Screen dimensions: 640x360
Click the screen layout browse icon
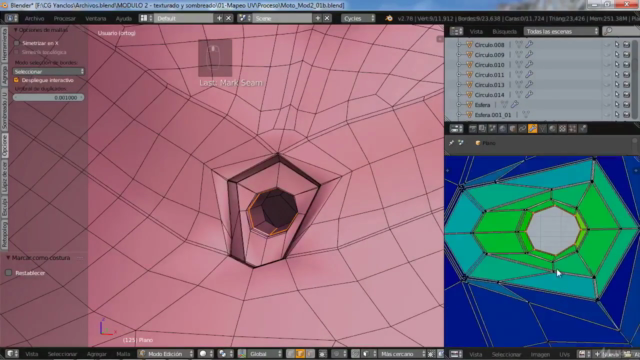click(146, 18)
